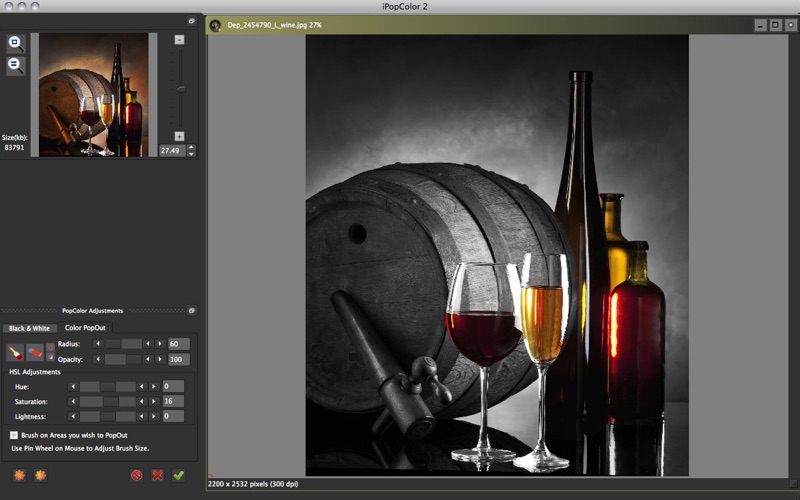Image resolution: width=800 pixels, height=500 pixels.
Task: Open the Color PopOut tab
Action: (85, 327)
